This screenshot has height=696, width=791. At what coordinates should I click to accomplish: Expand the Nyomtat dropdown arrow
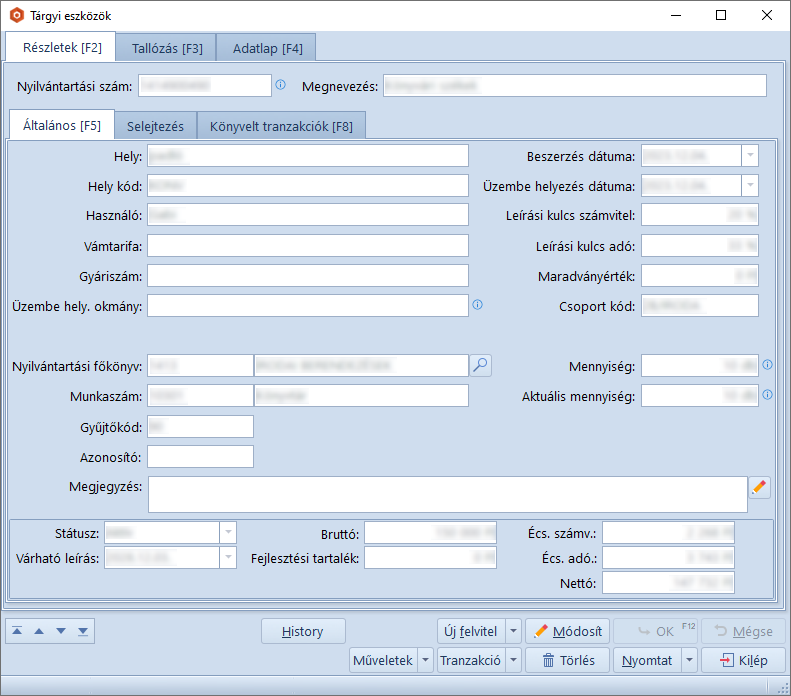coord(689,660)
